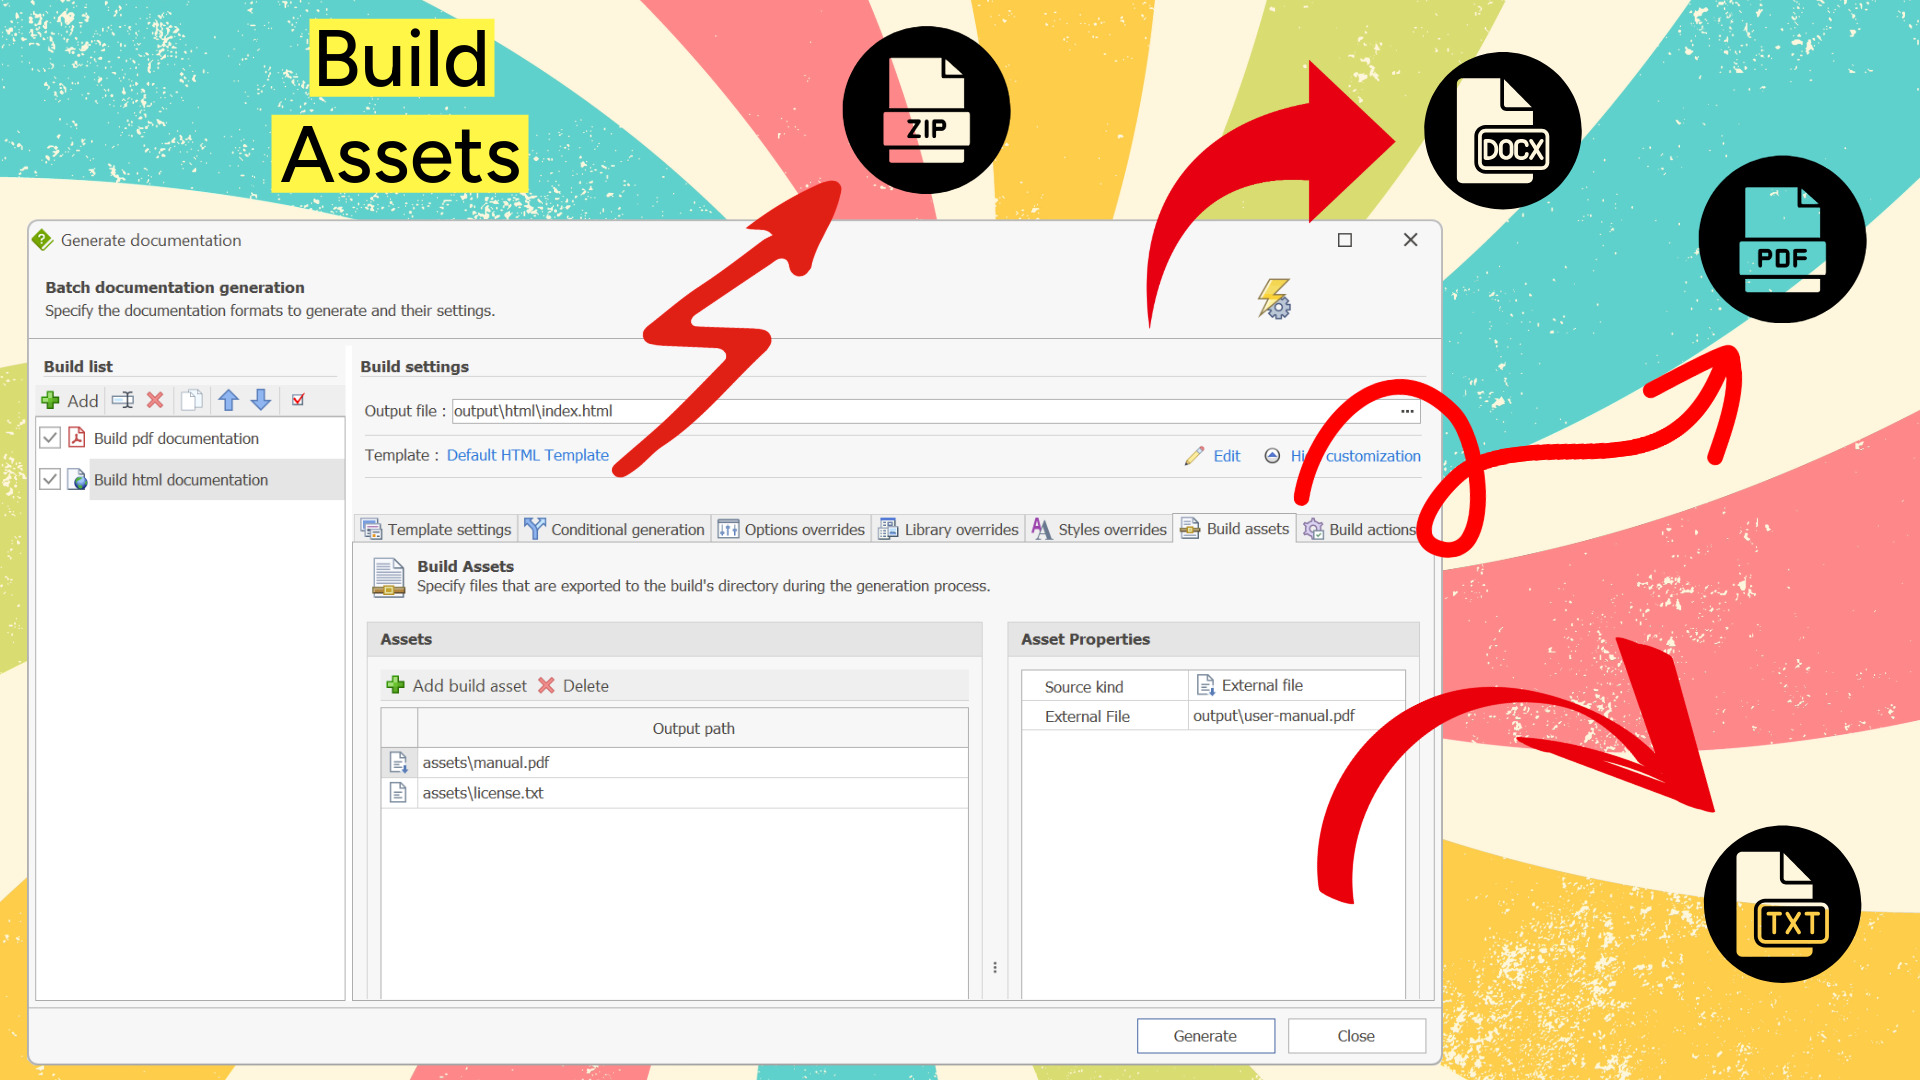The image size is (1920, 1080).
Task: Click the Generate button
Action: click(1205, 1036)
